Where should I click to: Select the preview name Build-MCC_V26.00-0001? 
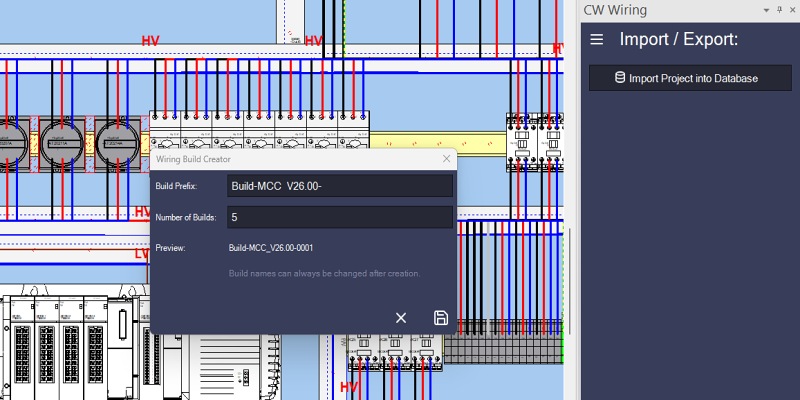tap(271, 247)
